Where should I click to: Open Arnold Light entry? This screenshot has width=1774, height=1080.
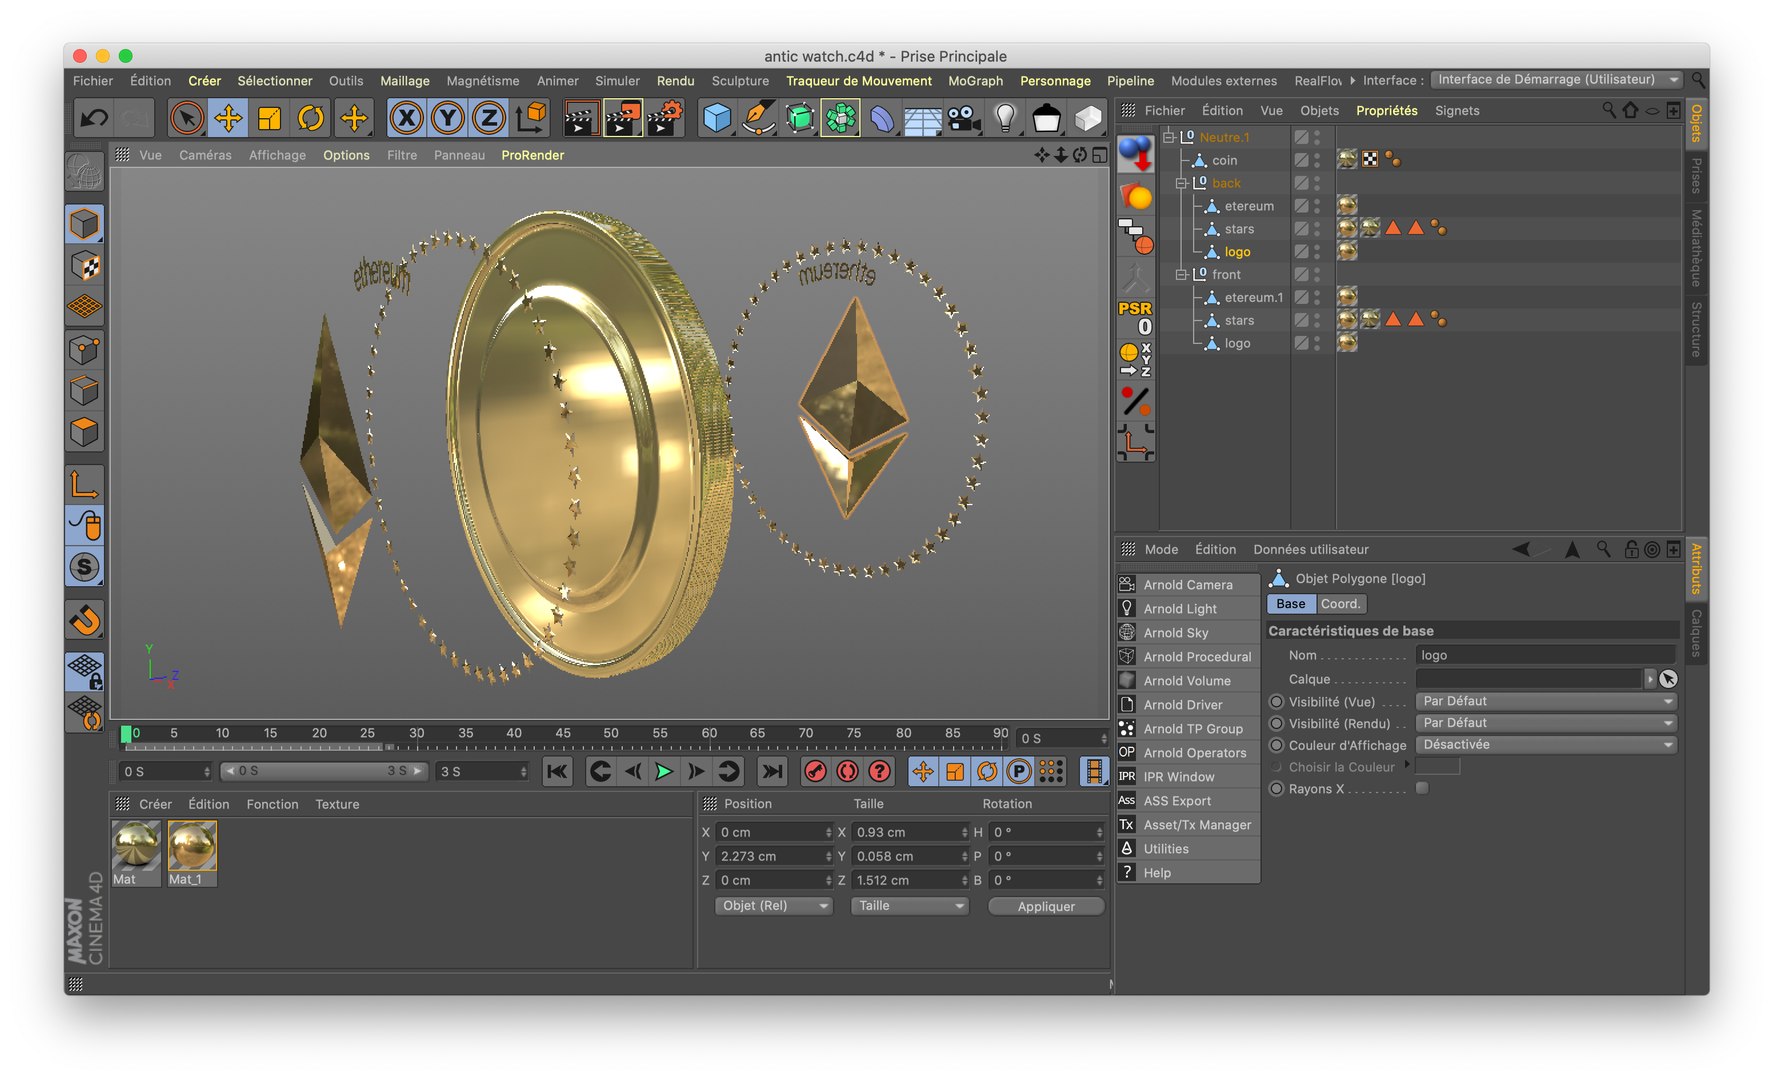click(1188, 609)
